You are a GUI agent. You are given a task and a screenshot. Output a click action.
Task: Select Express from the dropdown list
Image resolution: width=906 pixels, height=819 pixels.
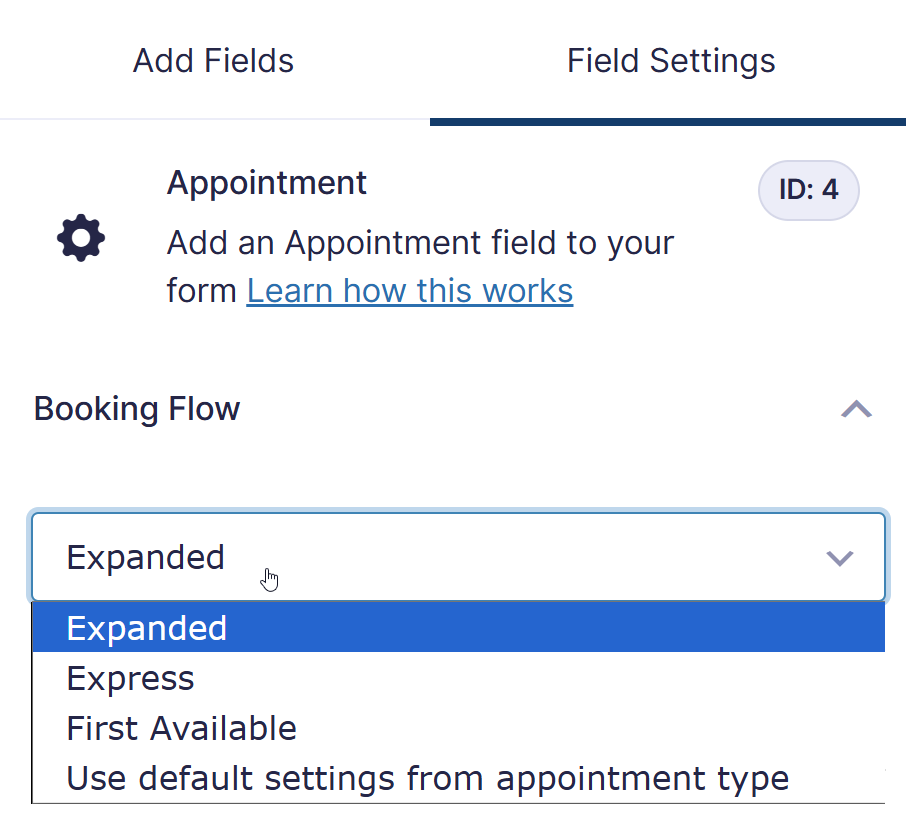[x=130, y=678]
